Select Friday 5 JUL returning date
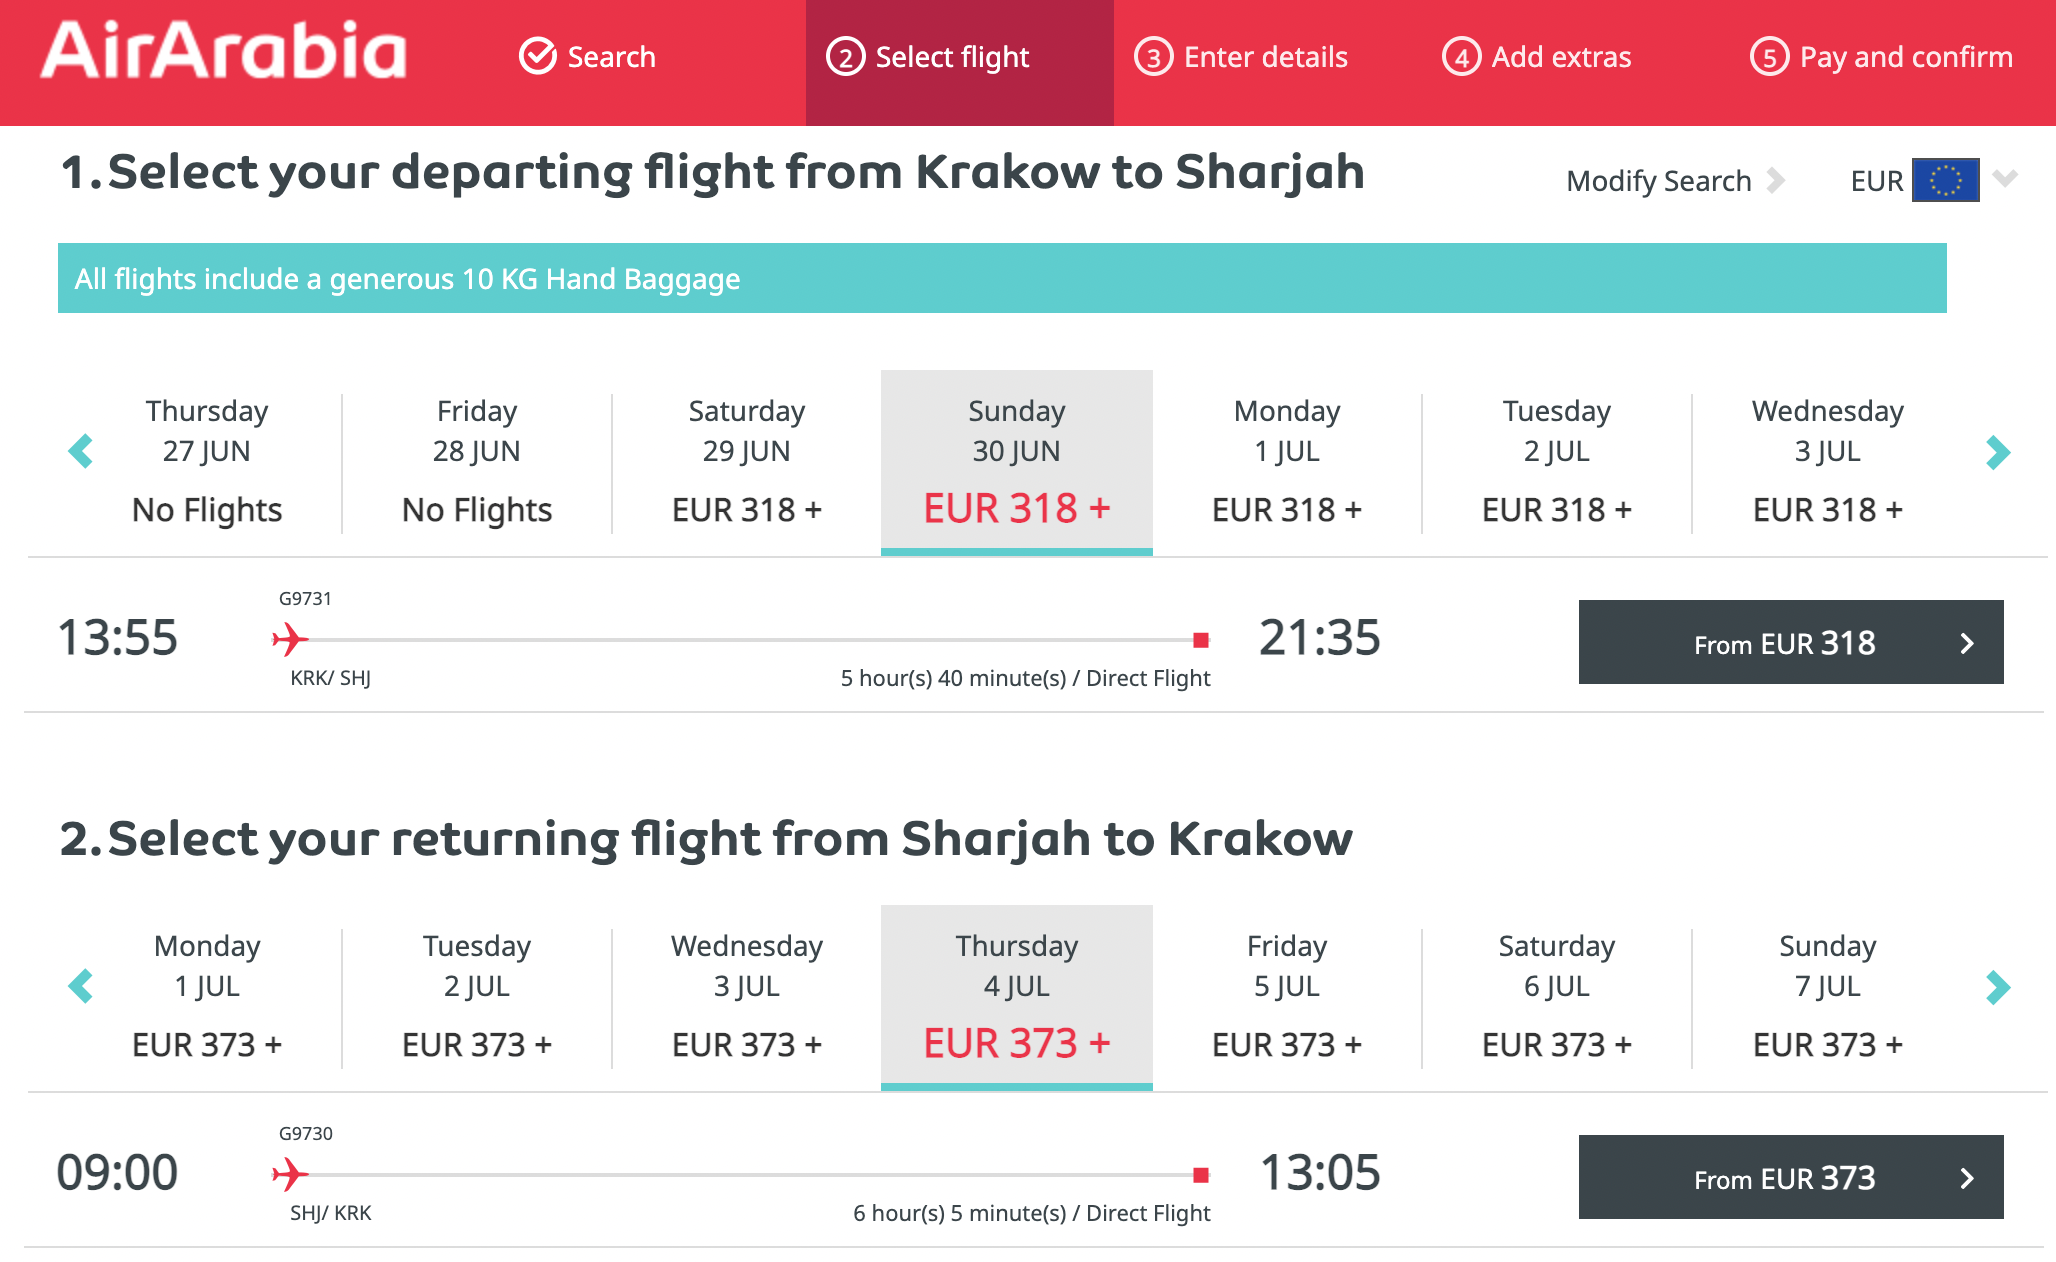Screen dimensions: 2056x1262 point(1287,997)
